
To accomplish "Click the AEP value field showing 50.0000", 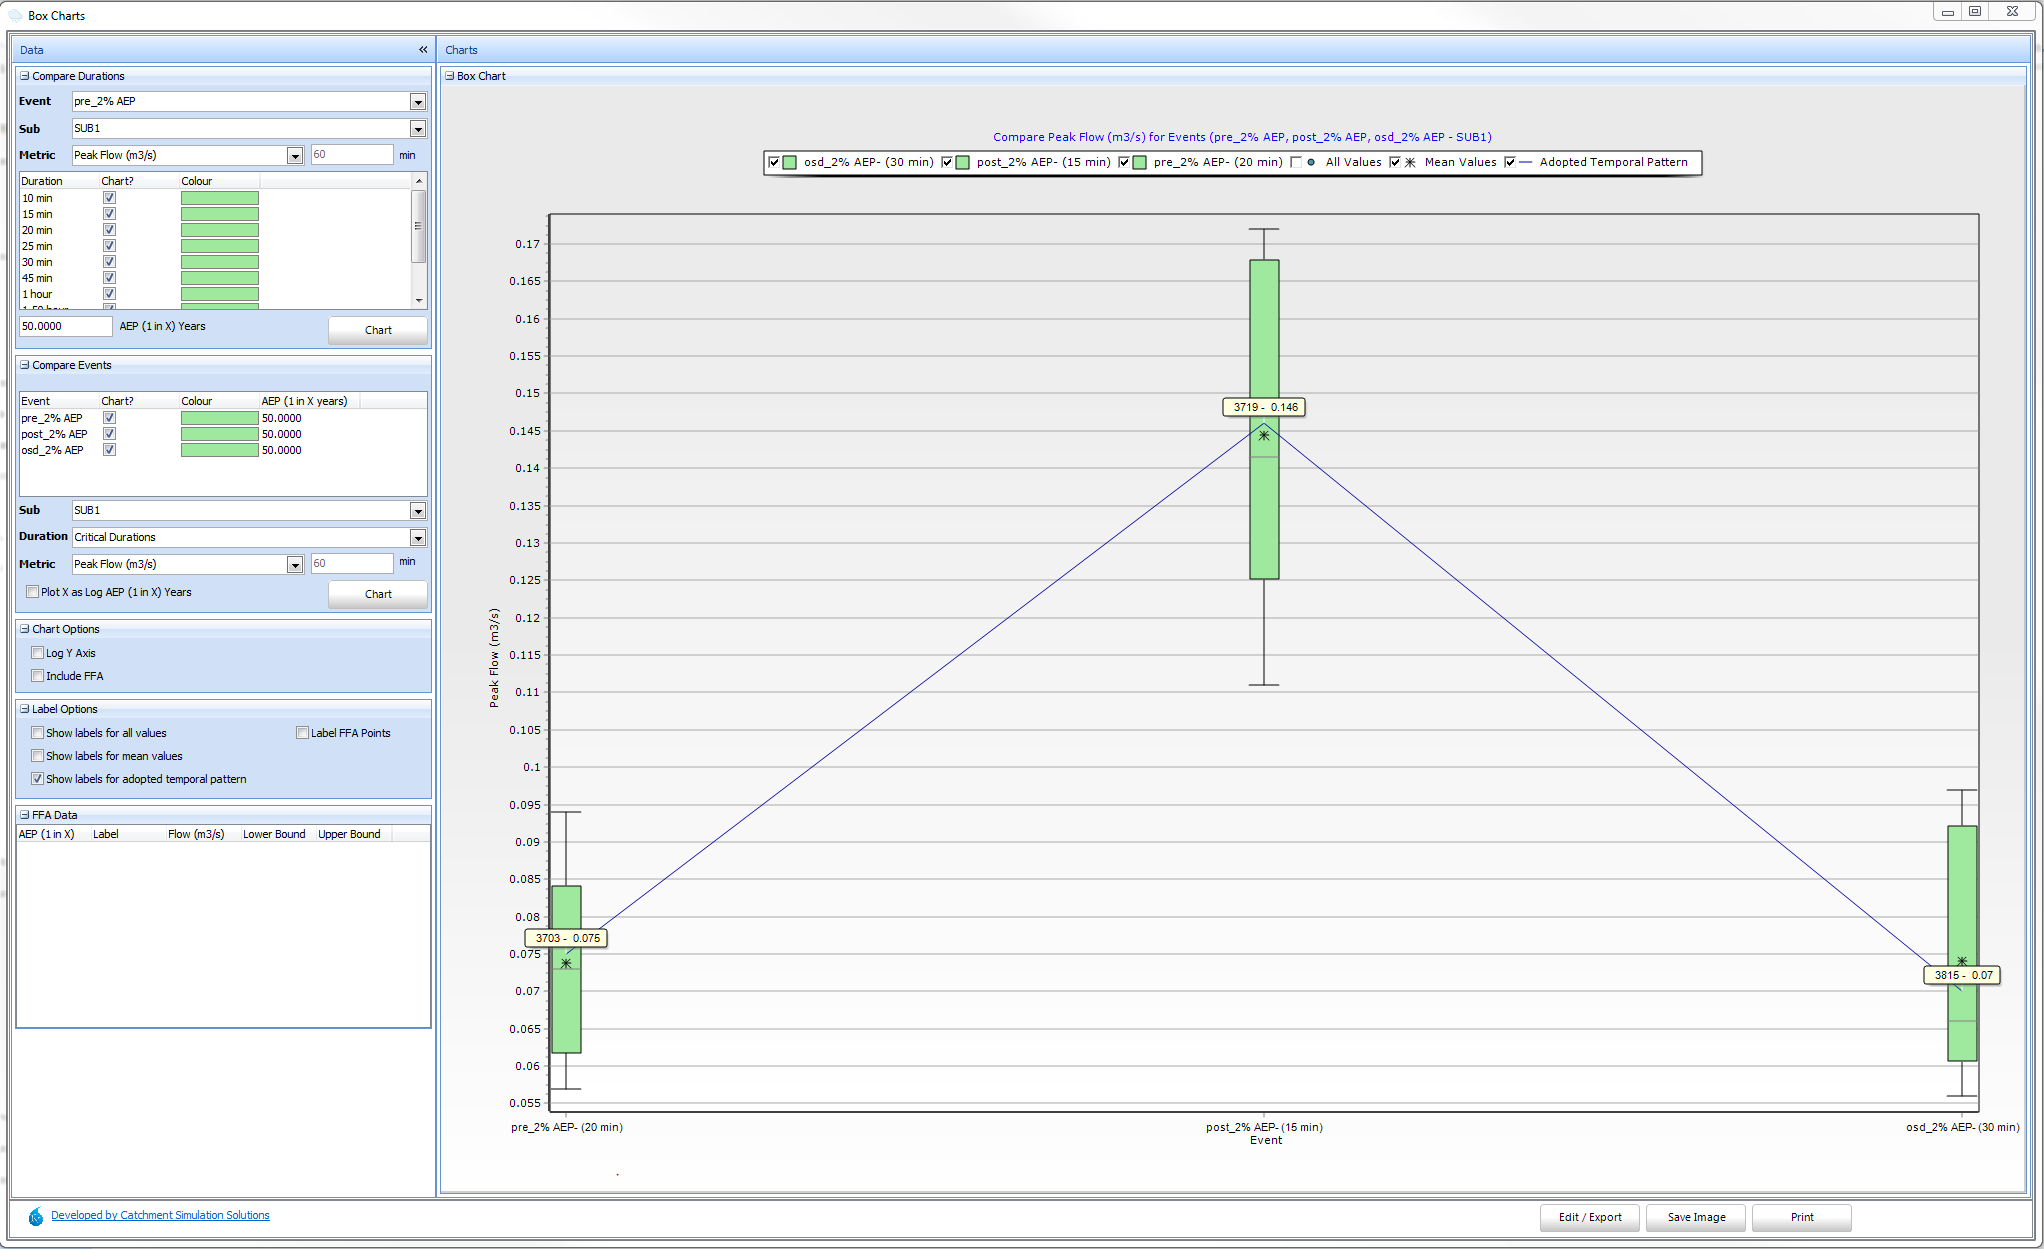I will pyautogui.click(x=65, y=326).
